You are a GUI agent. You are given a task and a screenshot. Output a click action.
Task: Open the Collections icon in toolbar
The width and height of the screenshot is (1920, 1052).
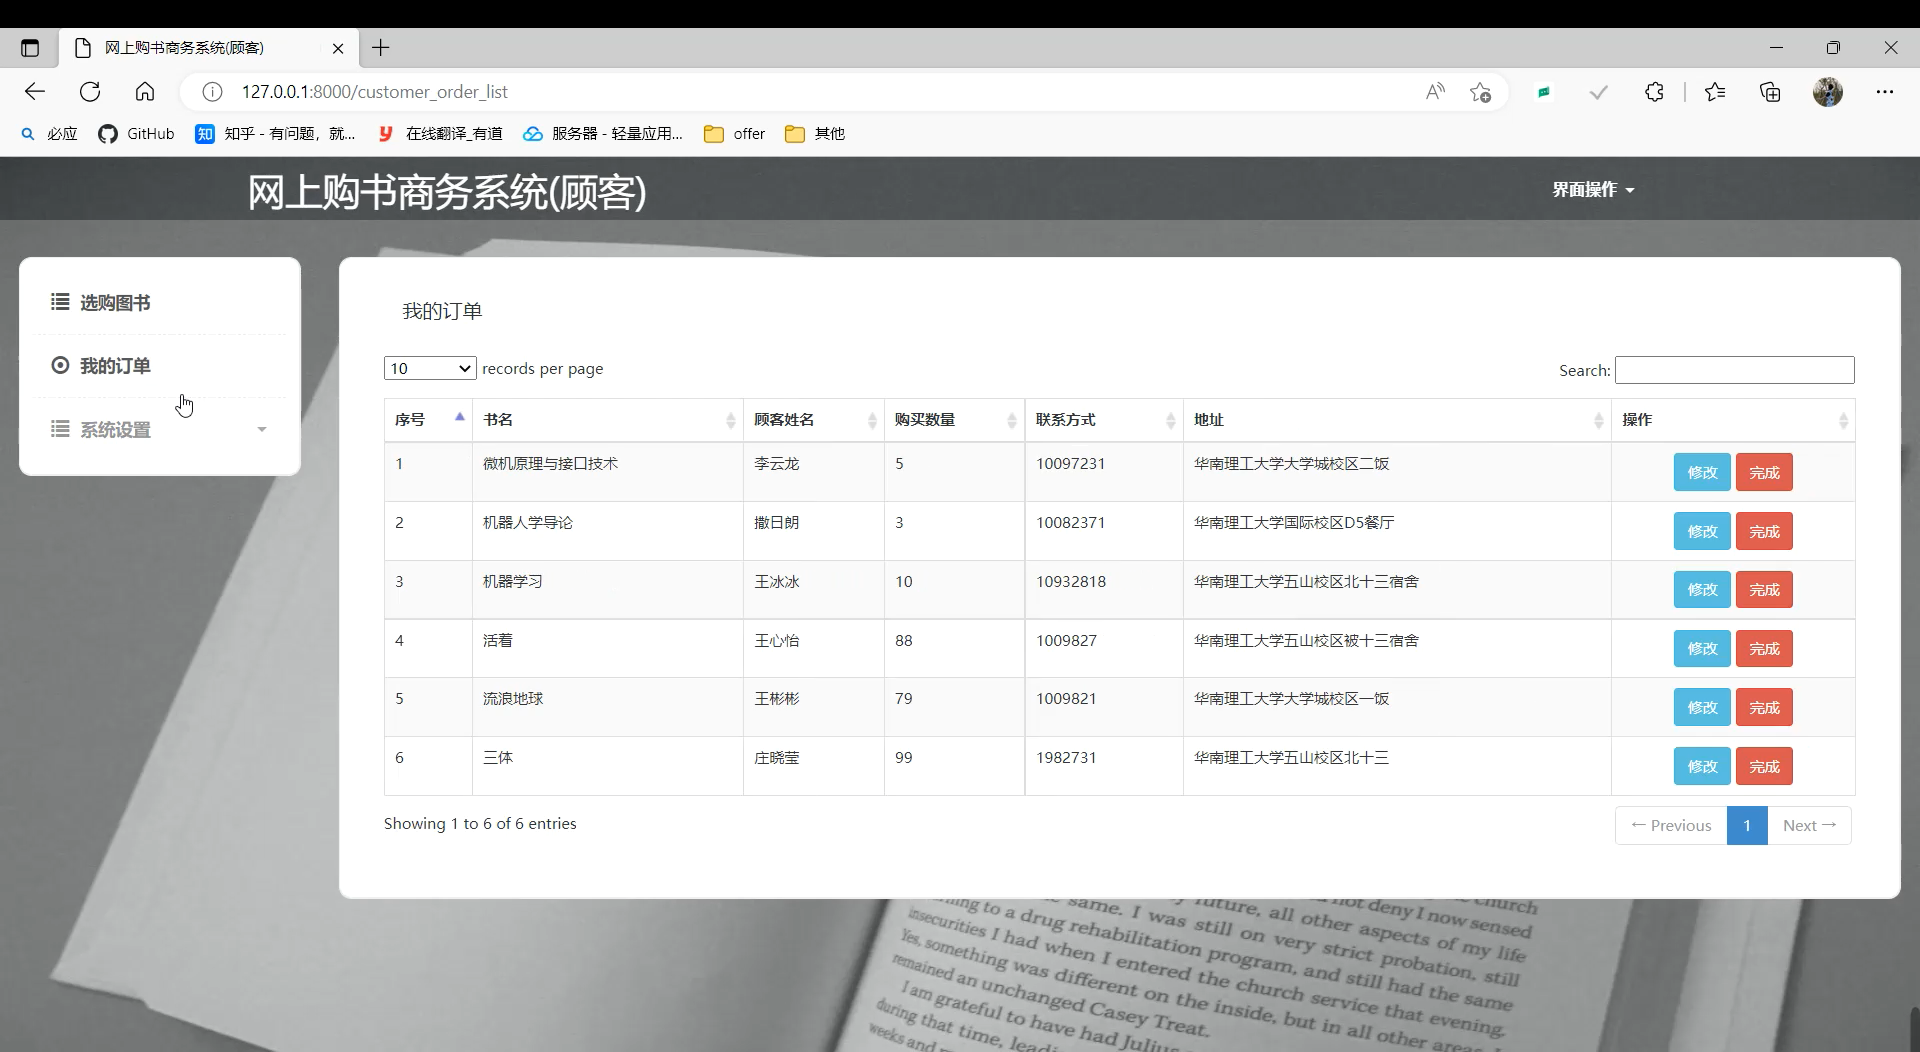pos(1771,92)
